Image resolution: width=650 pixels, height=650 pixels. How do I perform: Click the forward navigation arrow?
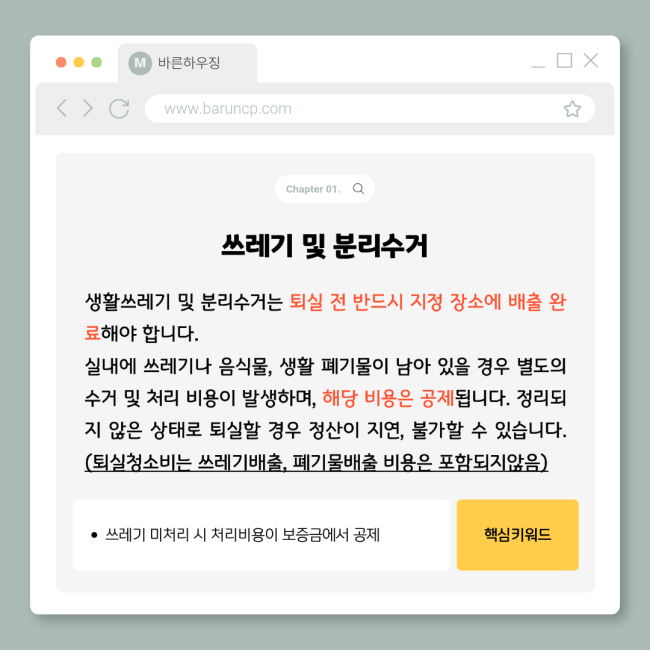(87, 108)
